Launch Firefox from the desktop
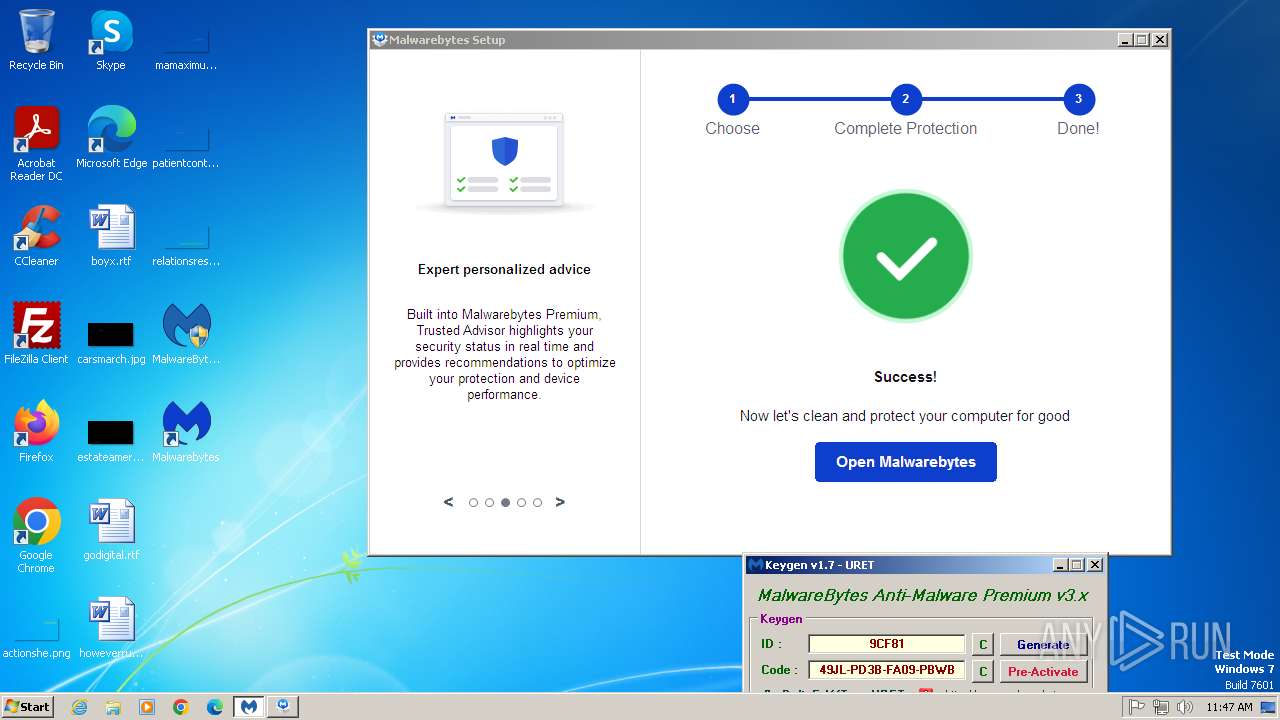 point(36,432)
